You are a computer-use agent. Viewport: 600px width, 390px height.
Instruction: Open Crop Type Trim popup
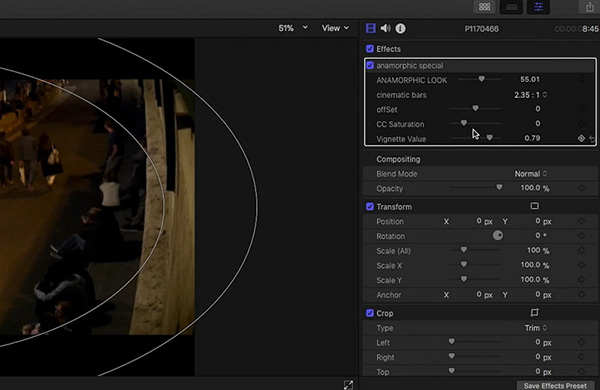536,328
